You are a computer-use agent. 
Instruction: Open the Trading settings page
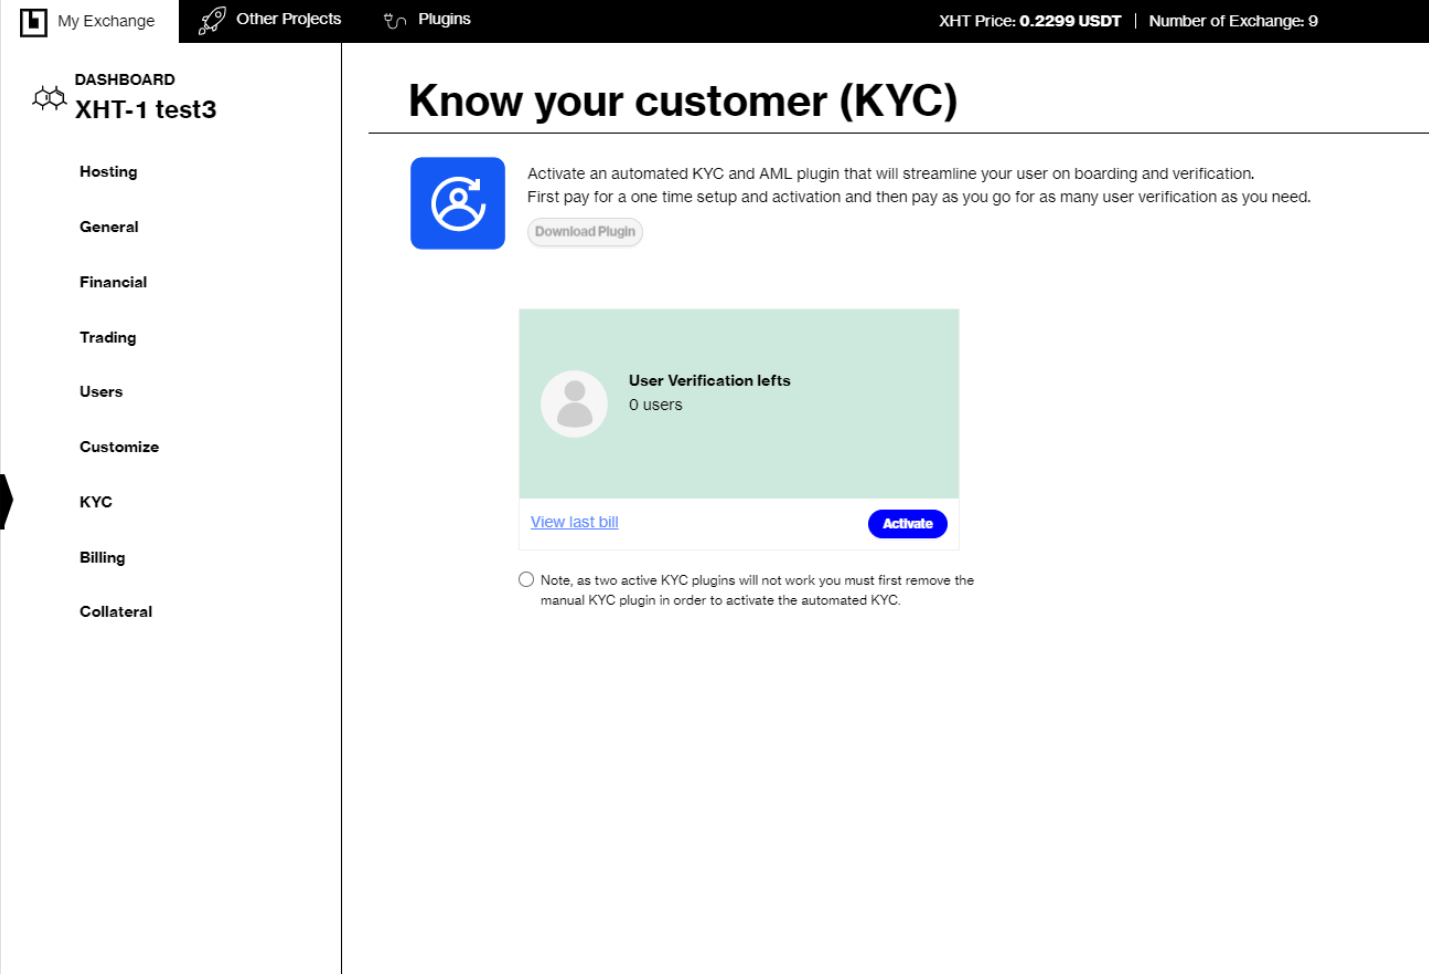coord(107,337)
